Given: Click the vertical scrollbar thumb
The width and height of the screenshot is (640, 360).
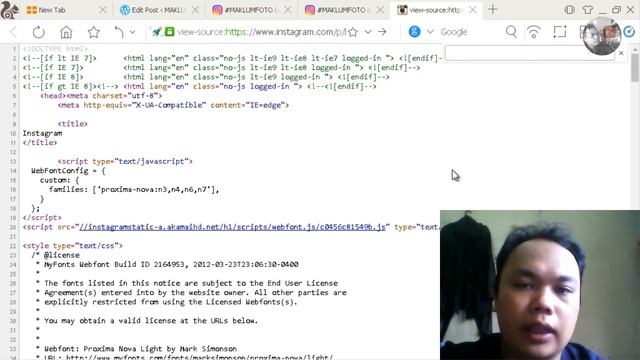Looking at the screenshot, I should 635,67.
